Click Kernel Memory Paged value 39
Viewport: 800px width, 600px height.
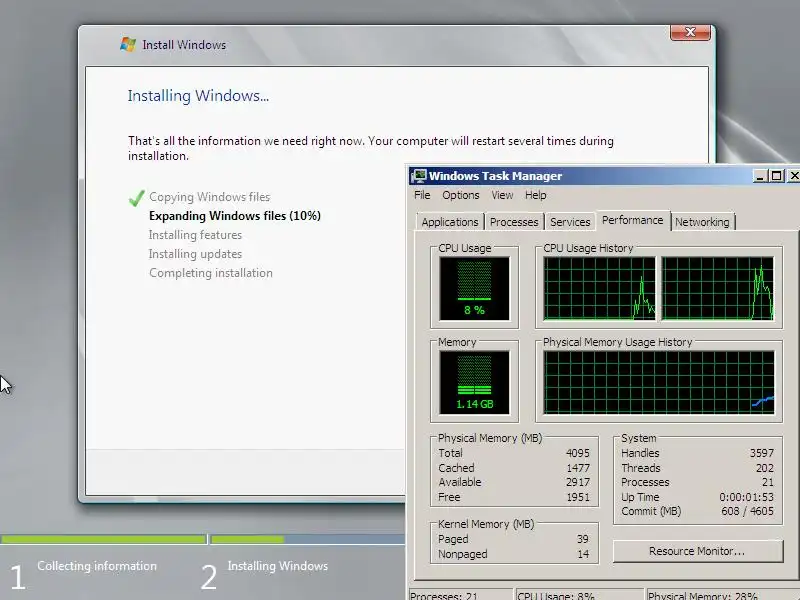583,539
